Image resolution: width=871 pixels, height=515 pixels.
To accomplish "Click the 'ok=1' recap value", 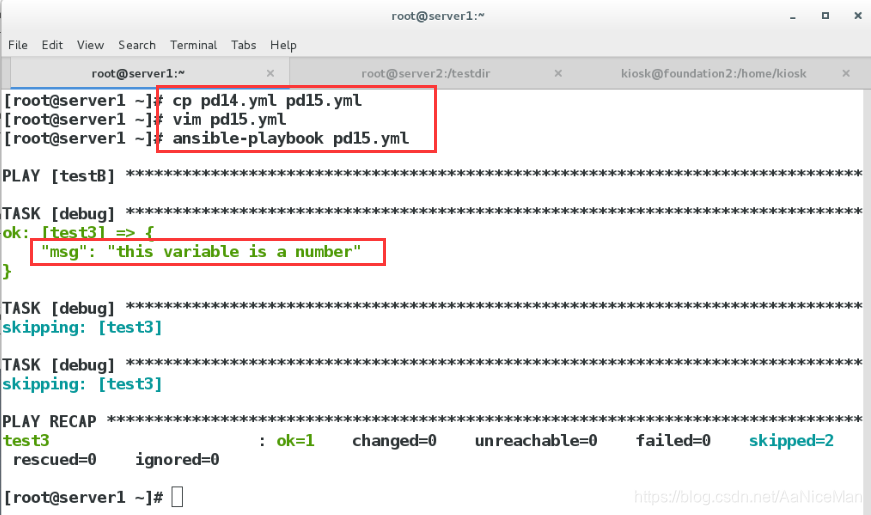I will coord(296,441).
